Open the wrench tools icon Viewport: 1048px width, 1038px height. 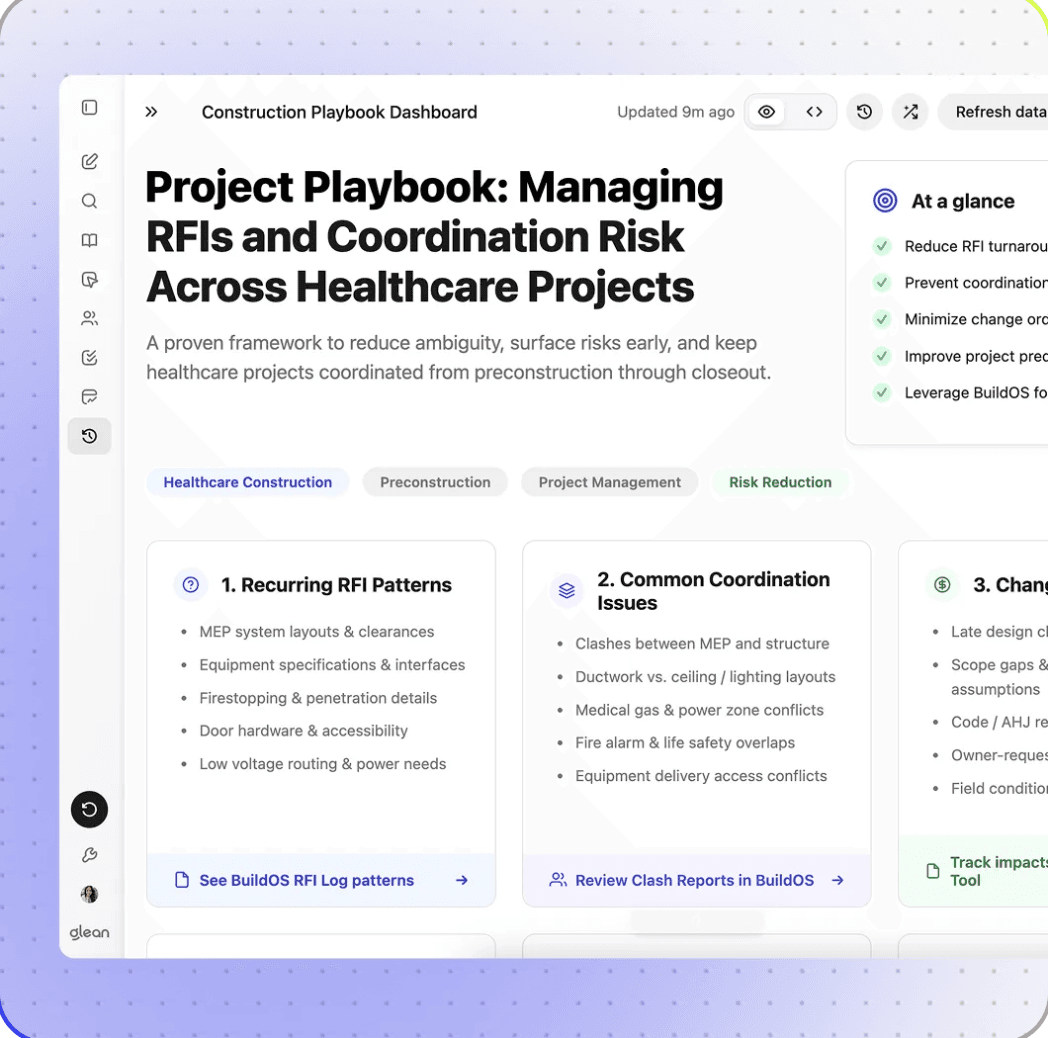tap(90, 855)
